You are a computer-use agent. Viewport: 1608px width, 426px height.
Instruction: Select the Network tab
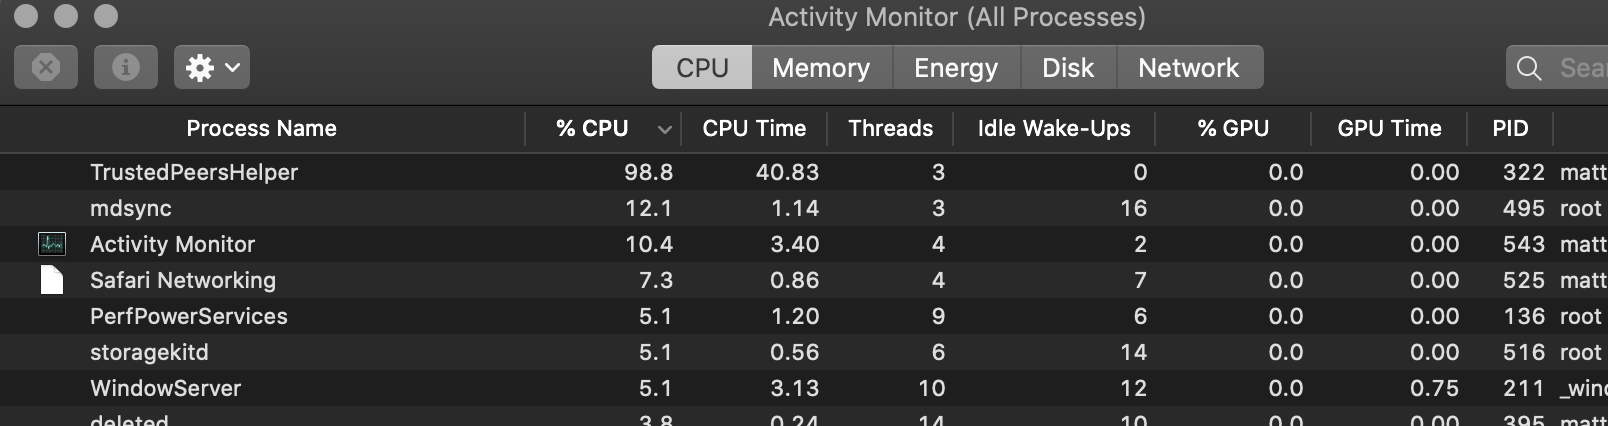(x=1189, y=68)
